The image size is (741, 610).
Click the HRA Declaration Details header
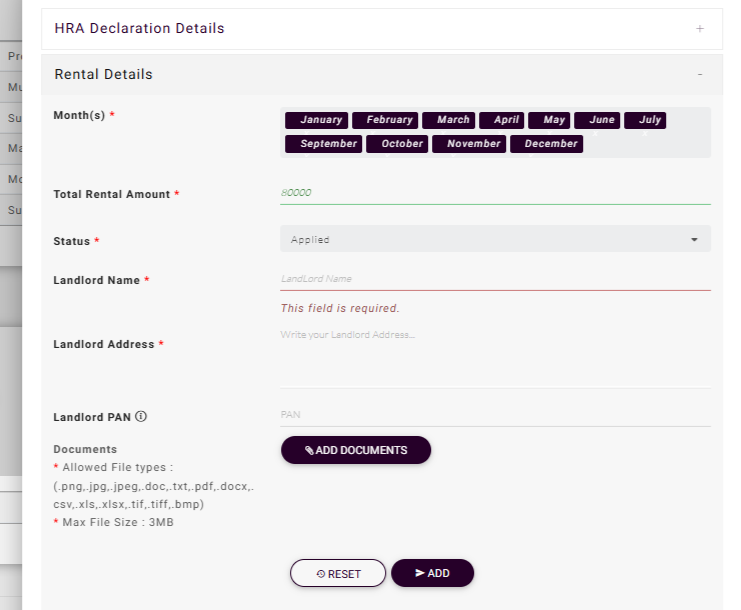(x=140, y=29)
